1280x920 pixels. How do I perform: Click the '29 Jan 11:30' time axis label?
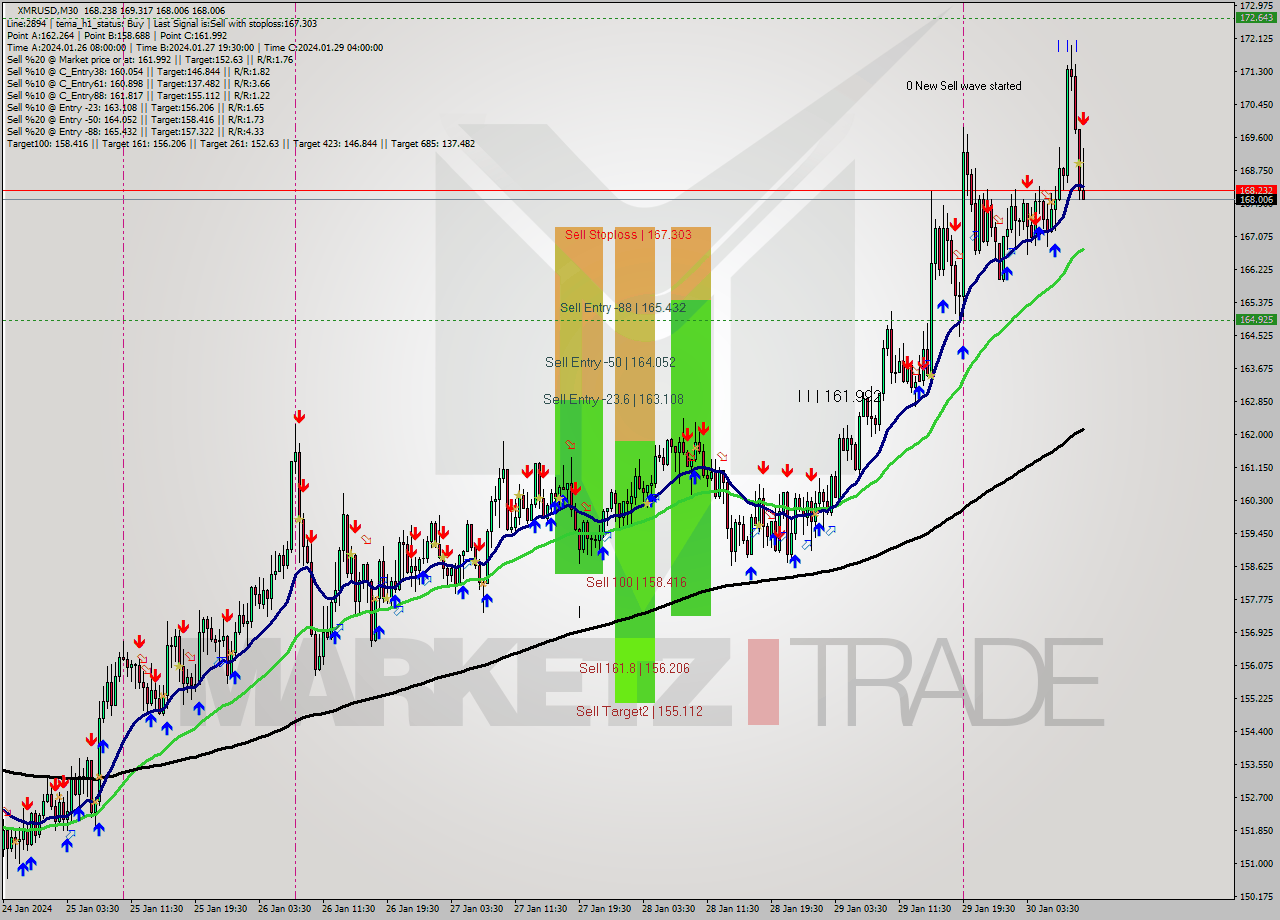(925, 909)
